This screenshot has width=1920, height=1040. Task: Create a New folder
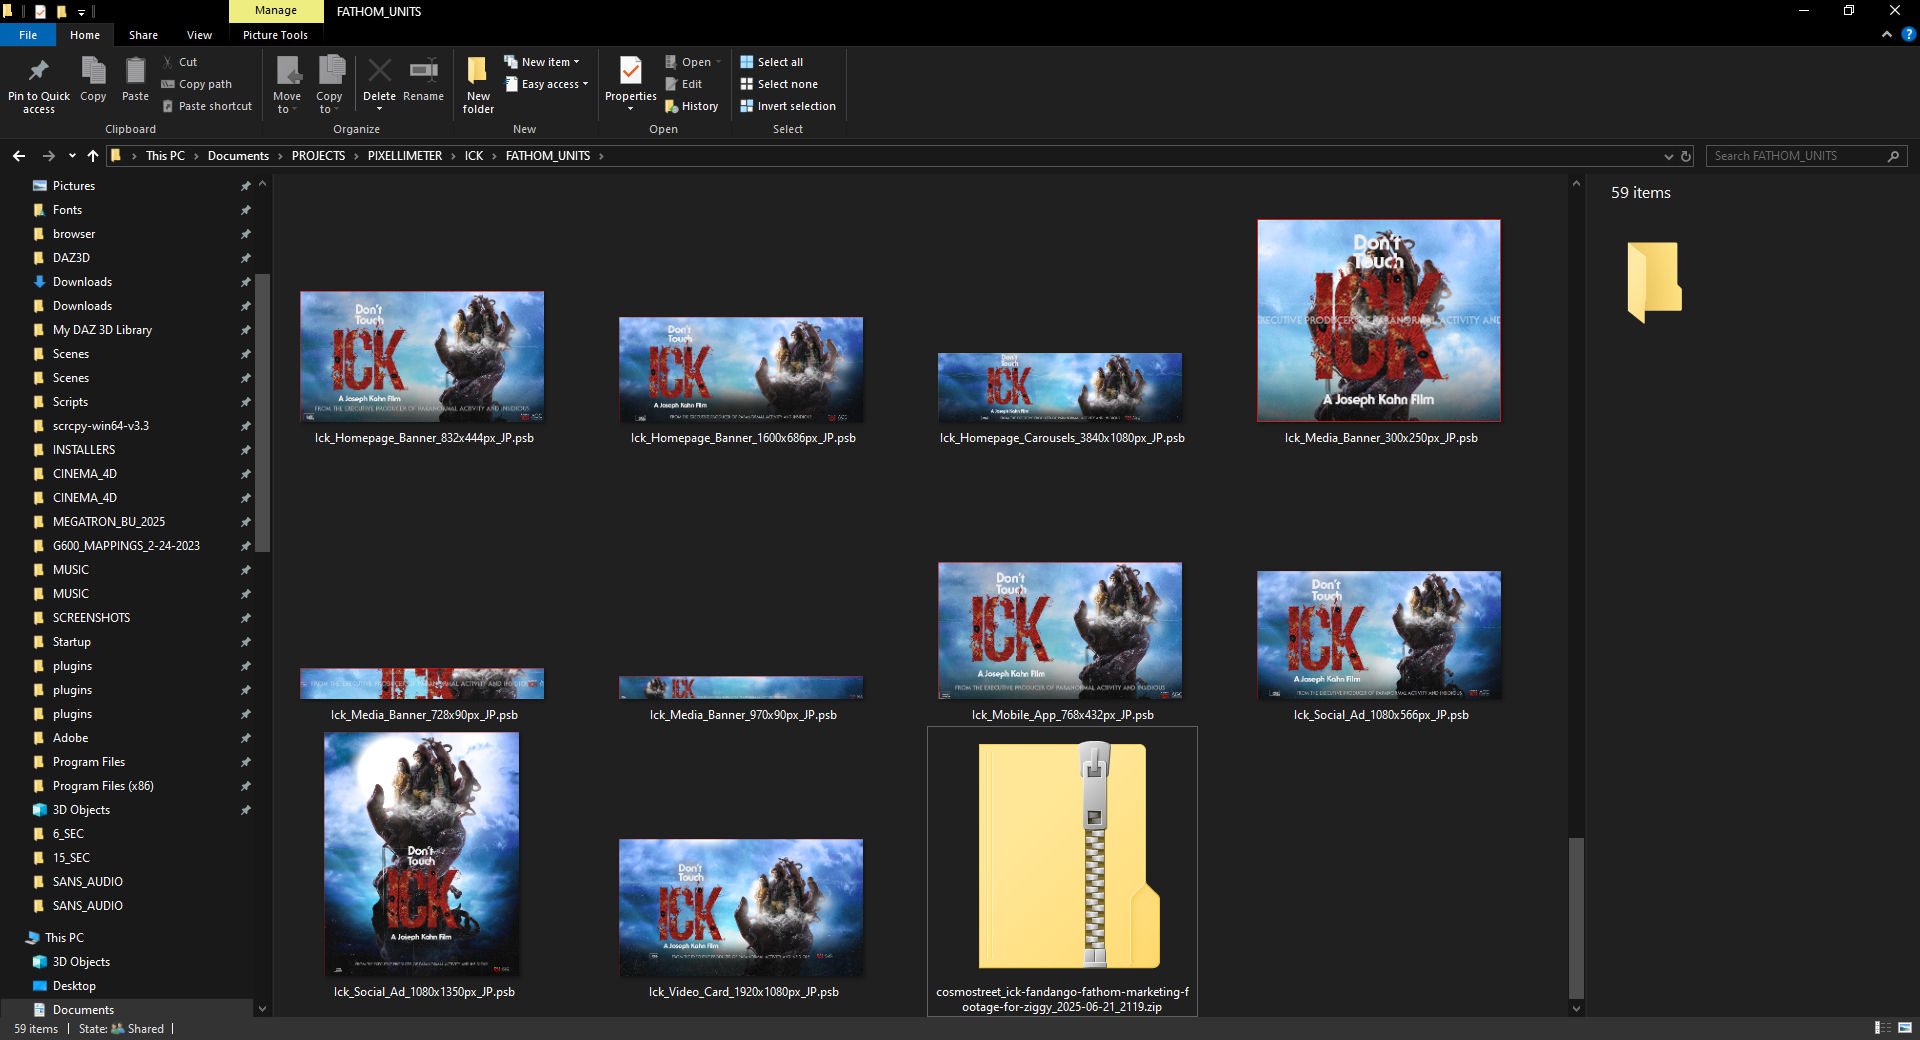[478, 86]
